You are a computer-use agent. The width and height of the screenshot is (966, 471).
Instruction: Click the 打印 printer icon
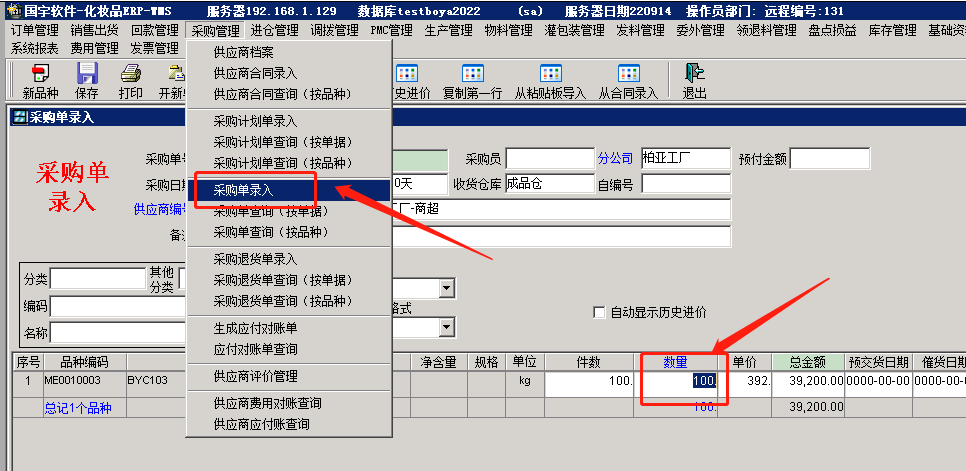pyautogui.click(x=130, y=73)
